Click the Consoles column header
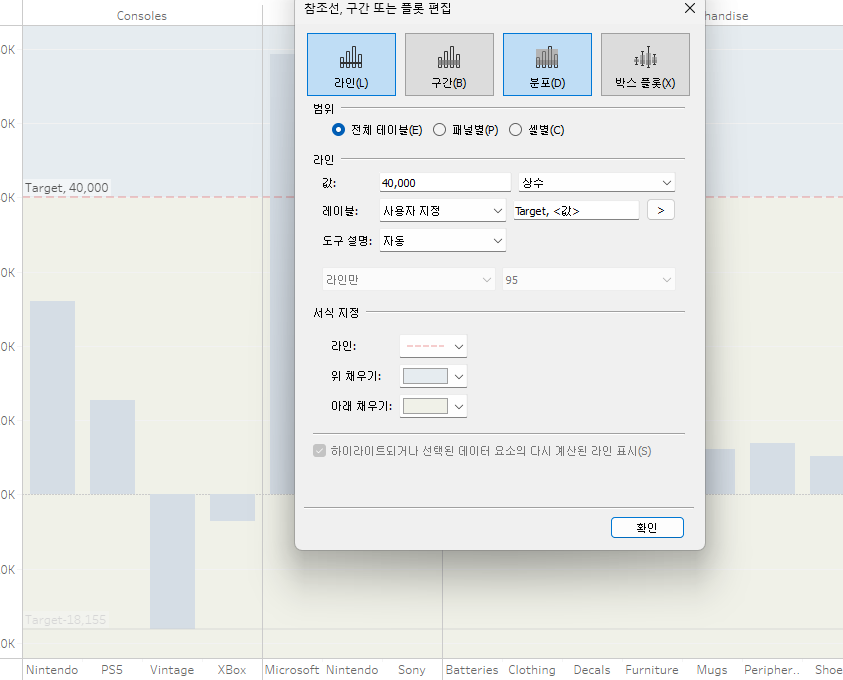The height and width of the screenshot is (680, 843). (x=142, y=16)
